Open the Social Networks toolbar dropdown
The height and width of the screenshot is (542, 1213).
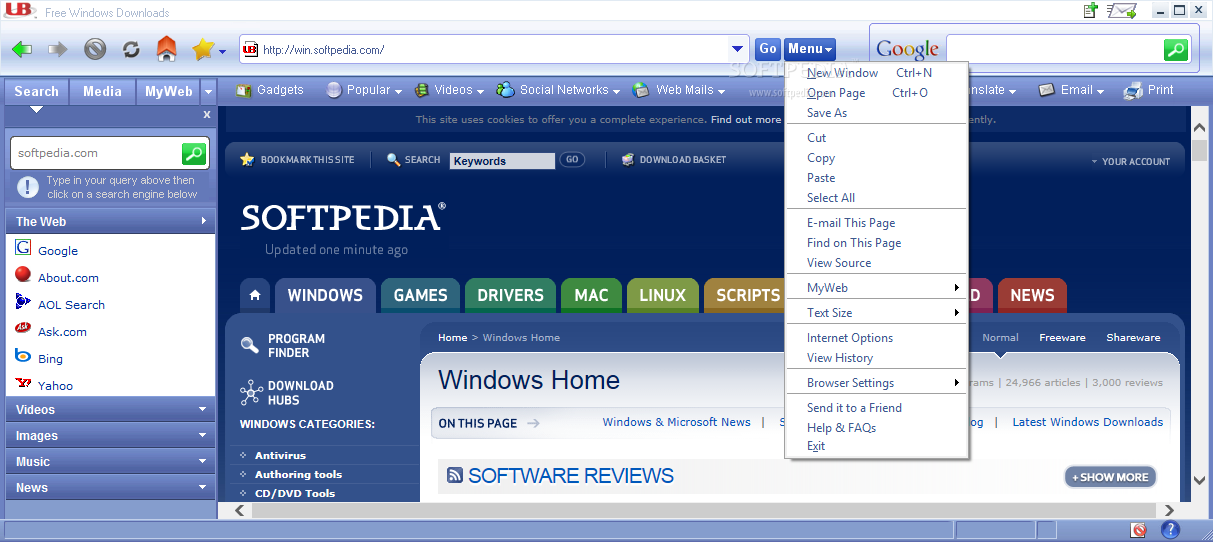pyautogui.click(x=558, y=90)
